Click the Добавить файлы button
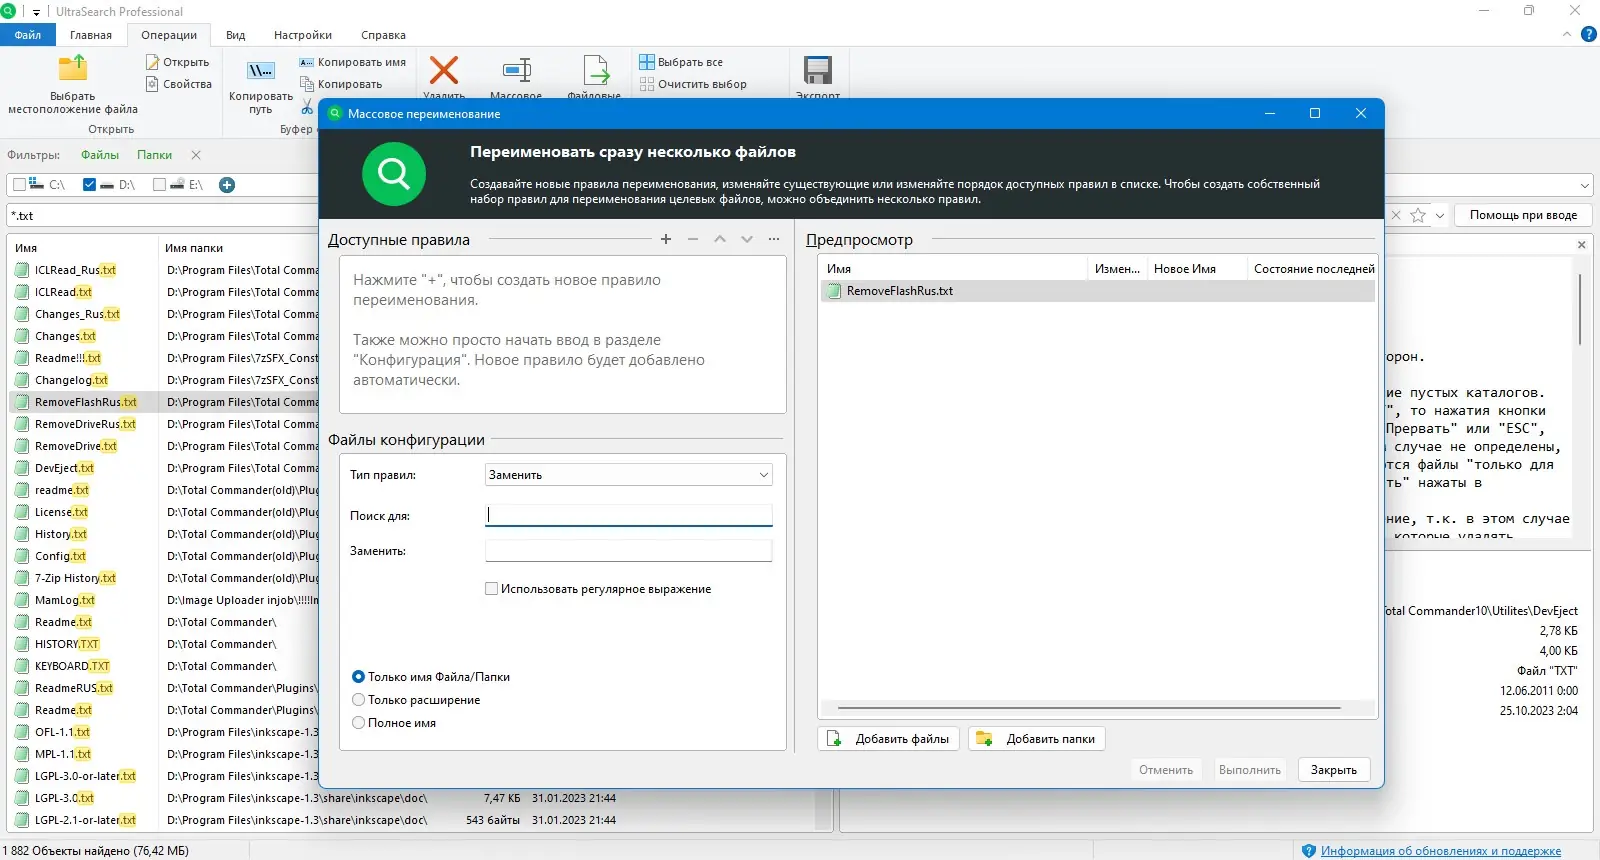The height and width of the screenshot is (860, 1600). point(889,739)
